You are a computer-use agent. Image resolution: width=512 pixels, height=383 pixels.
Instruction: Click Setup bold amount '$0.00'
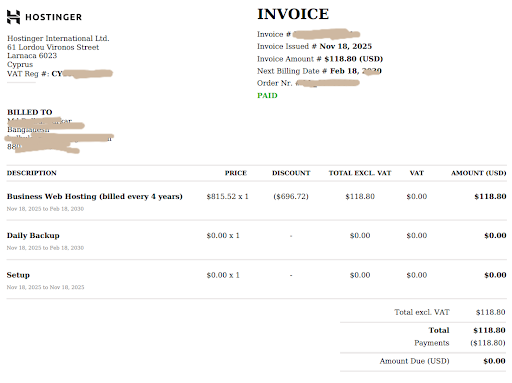[495, 275]
